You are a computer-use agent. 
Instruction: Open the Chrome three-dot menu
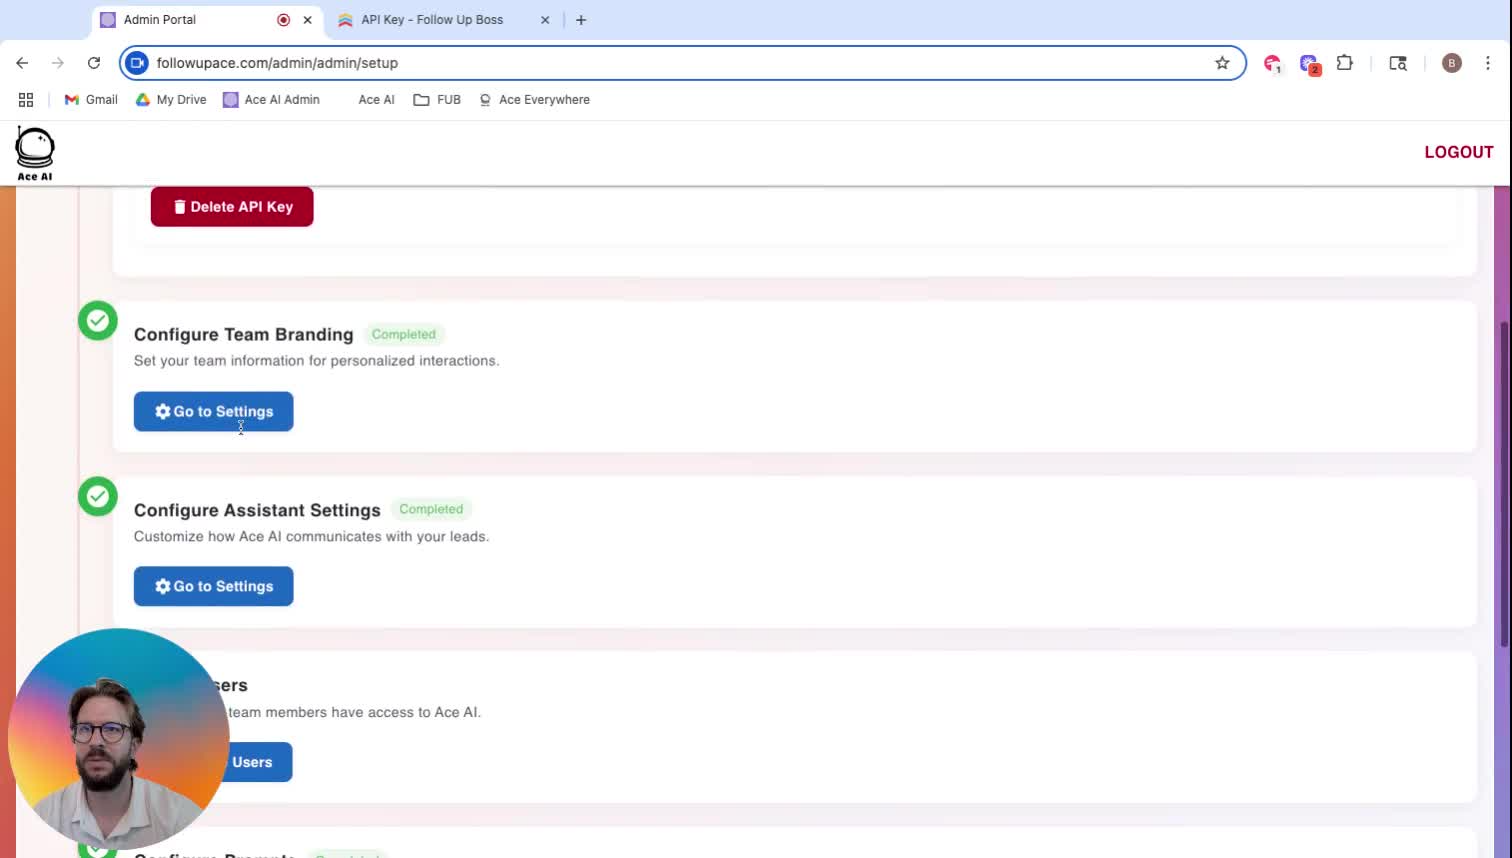[x=1488, y=63]
